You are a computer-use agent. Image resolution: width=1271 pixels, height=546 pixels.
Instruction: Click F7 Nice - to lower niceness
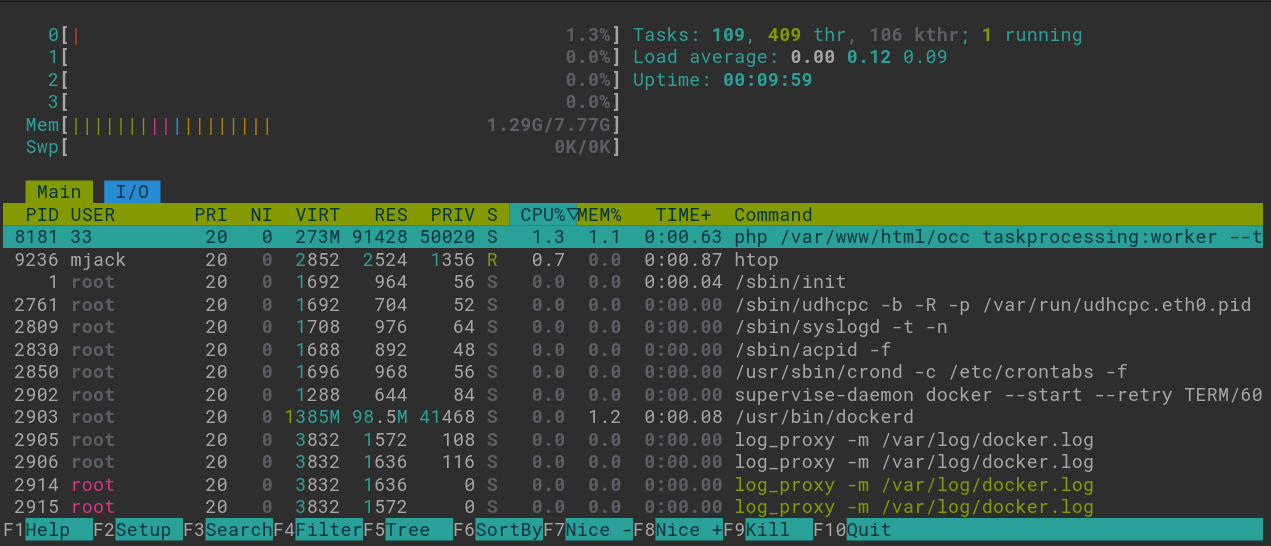coord(588,530)
